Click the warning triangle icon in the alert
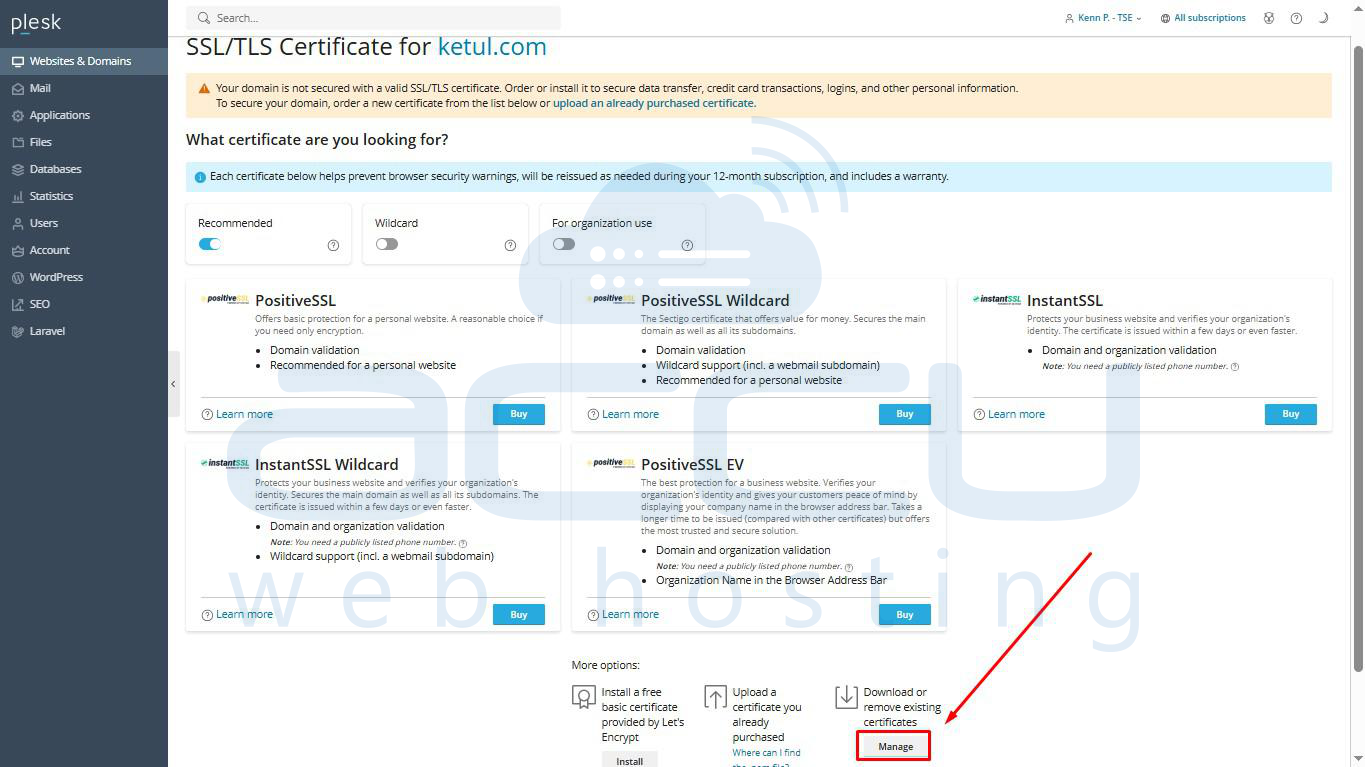The height and width of the screenshot is (767, 1365). [204, 88]
